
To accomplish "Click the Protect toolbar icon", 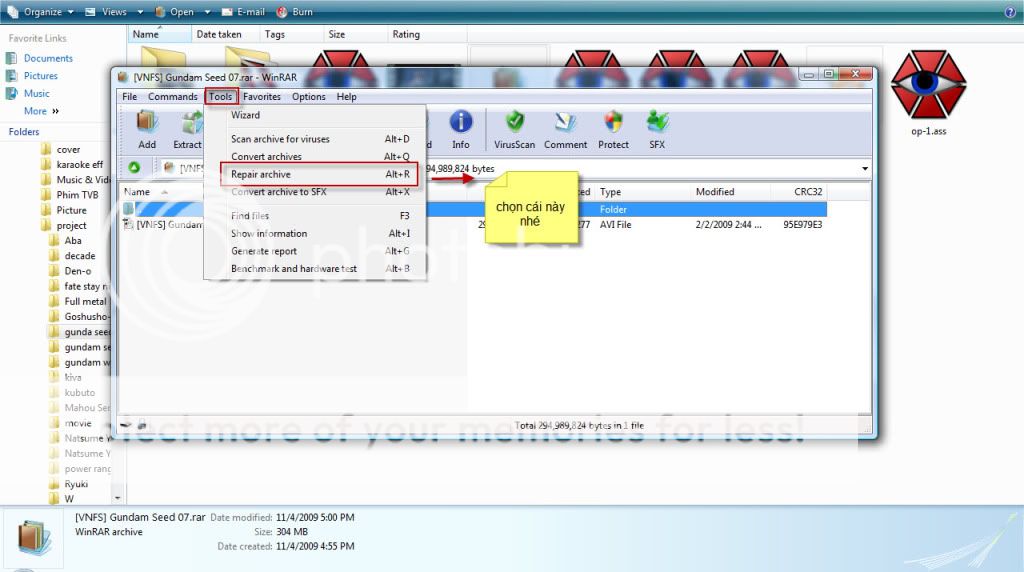I will [x=613, y=127].
